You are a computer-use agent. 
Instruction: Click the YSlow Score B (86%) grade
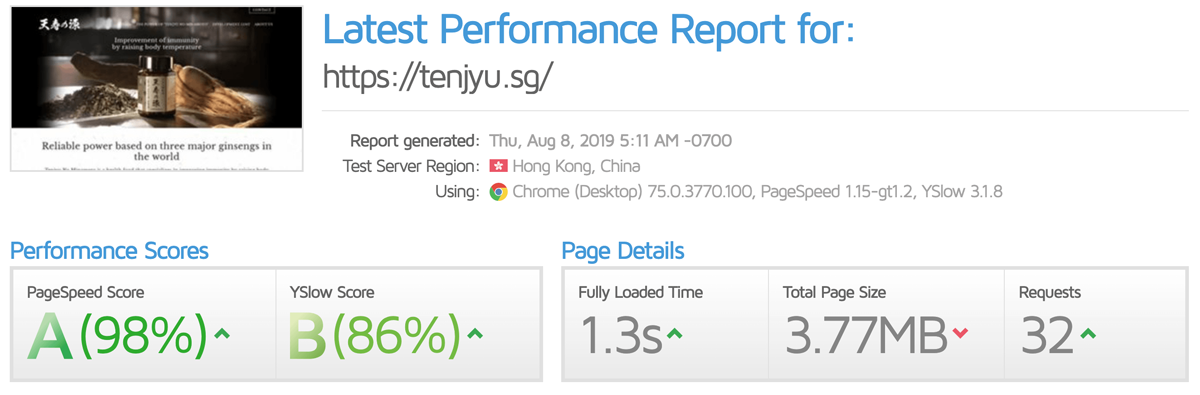pos(375,335)
